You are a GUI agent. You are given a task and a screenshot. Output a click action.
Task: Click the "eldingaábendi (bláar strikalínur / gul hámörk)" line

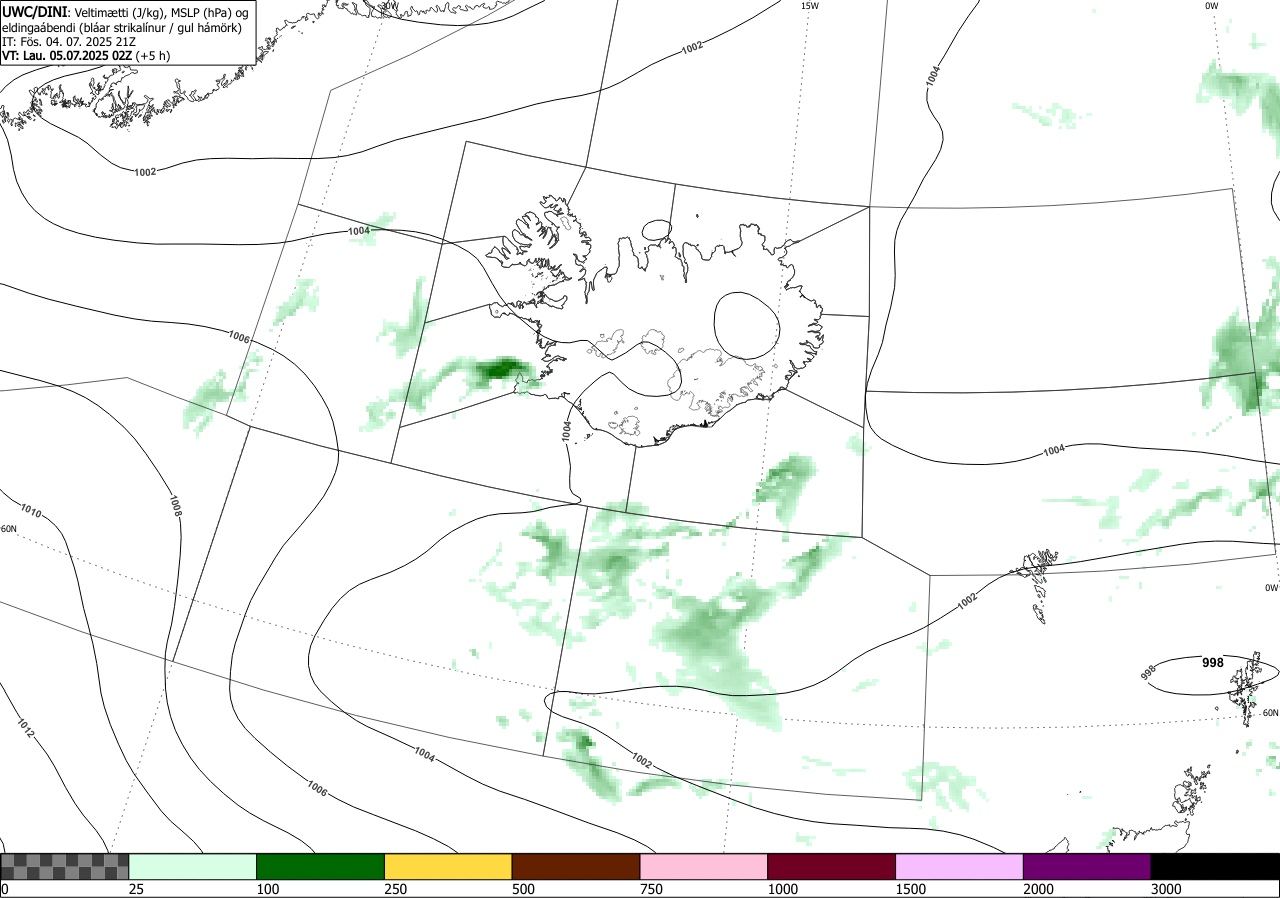[x=122, y=27]
